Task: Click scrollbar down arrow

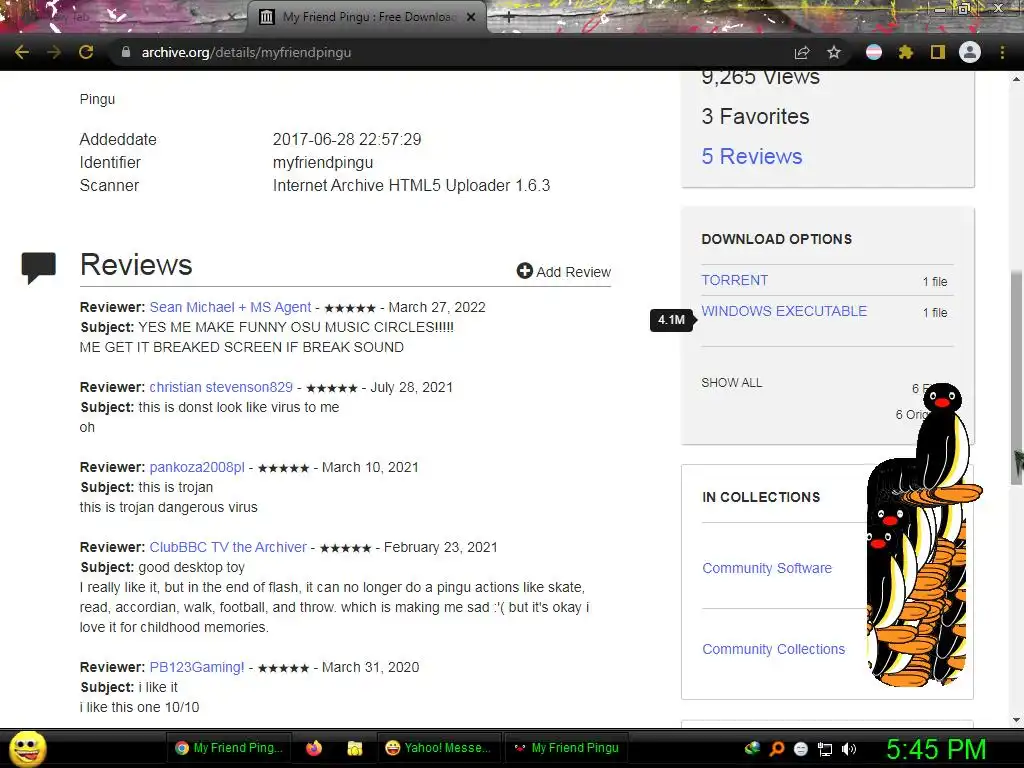Action: [1017, 720]
